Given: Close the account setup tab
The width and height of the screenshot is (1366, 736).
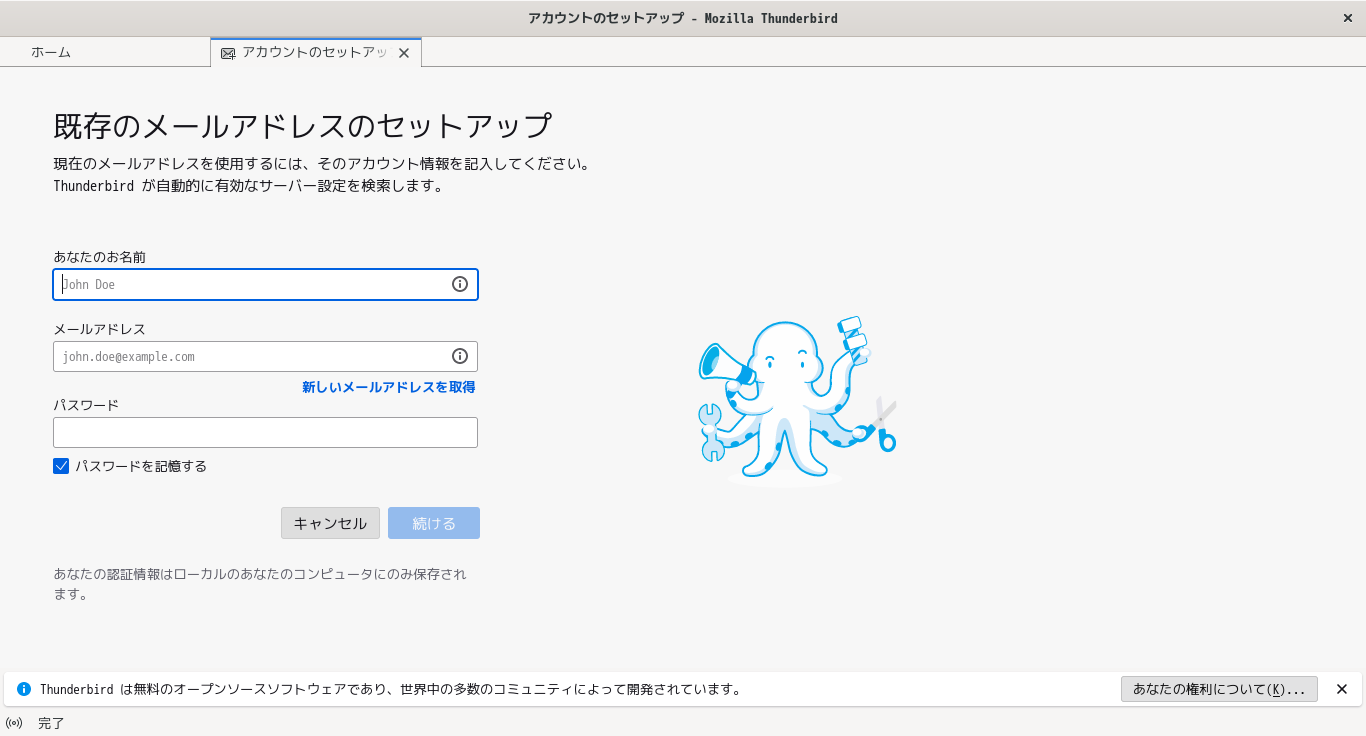Looking at the screenshot, I should coord(404,53).
